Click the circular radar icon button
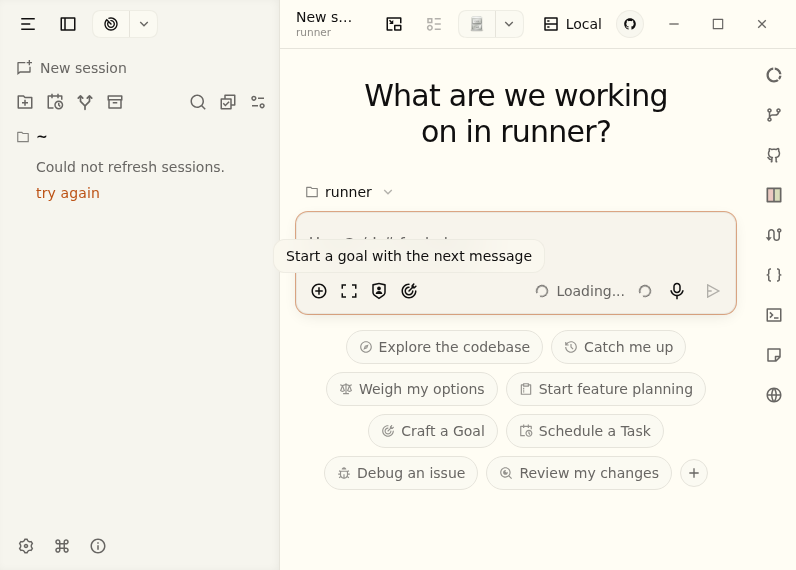 point(111,24)
